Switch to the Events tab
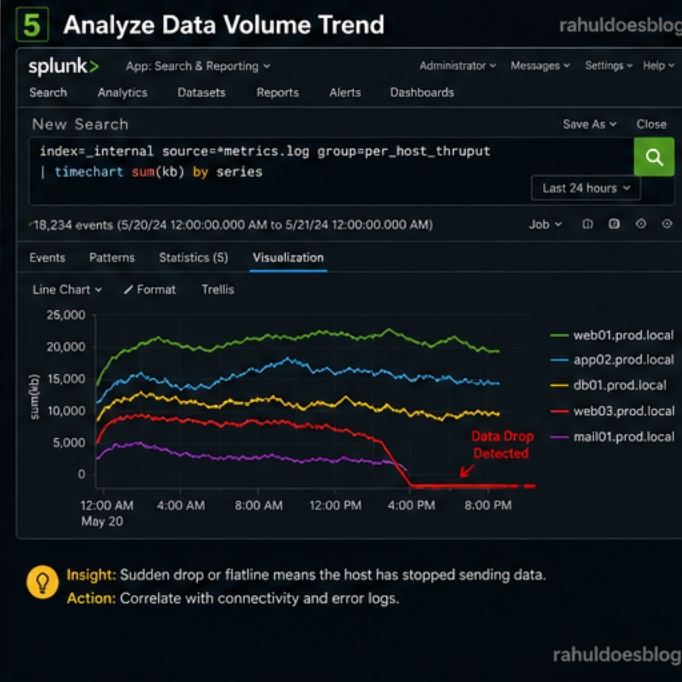This screenshot has height=682, width=682. tap(47, 257)
